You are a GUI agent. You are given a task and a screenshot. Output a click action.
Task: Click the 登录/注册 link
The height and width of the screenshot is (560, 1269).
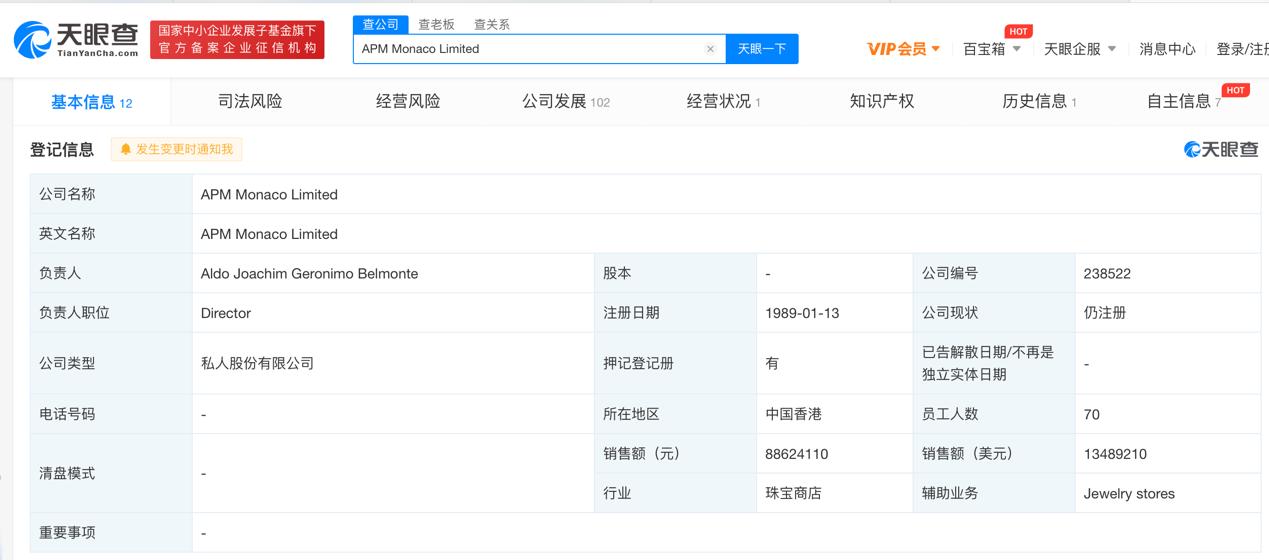[x=1242, y=49]
